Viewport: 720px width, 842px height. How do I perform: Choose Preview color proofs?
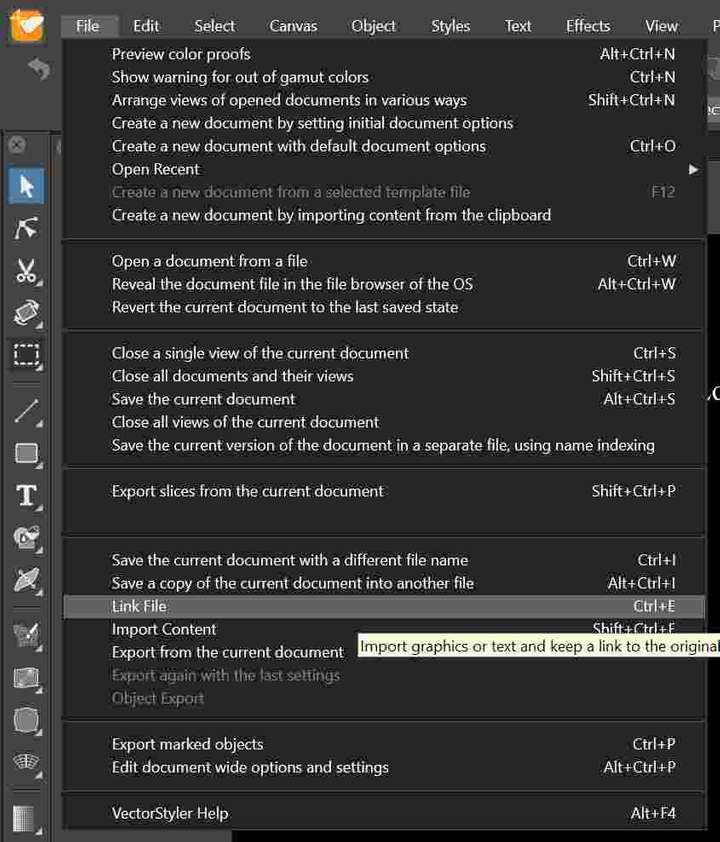384,54
